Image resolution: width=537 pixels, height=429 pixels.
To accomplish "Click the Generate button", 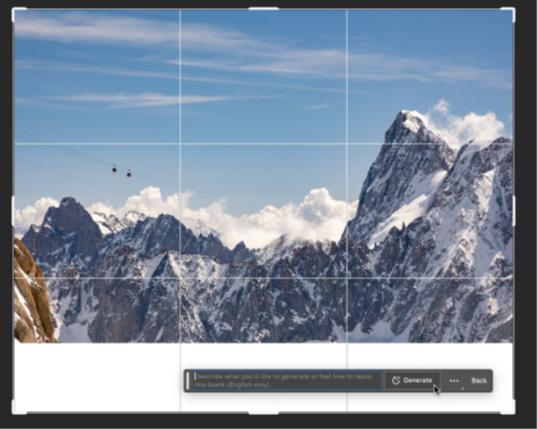I will tap(412, 380).
